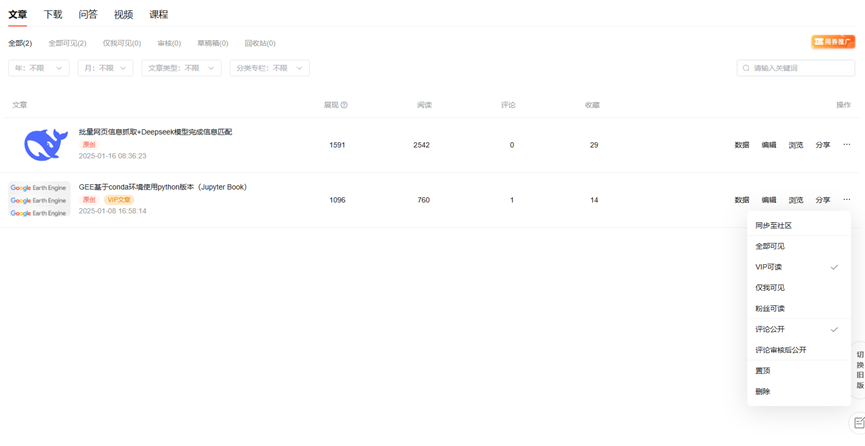Select 评论审核后公开 in the menu
The width and height of the screenshot is (865, 446).
point(799,350)
